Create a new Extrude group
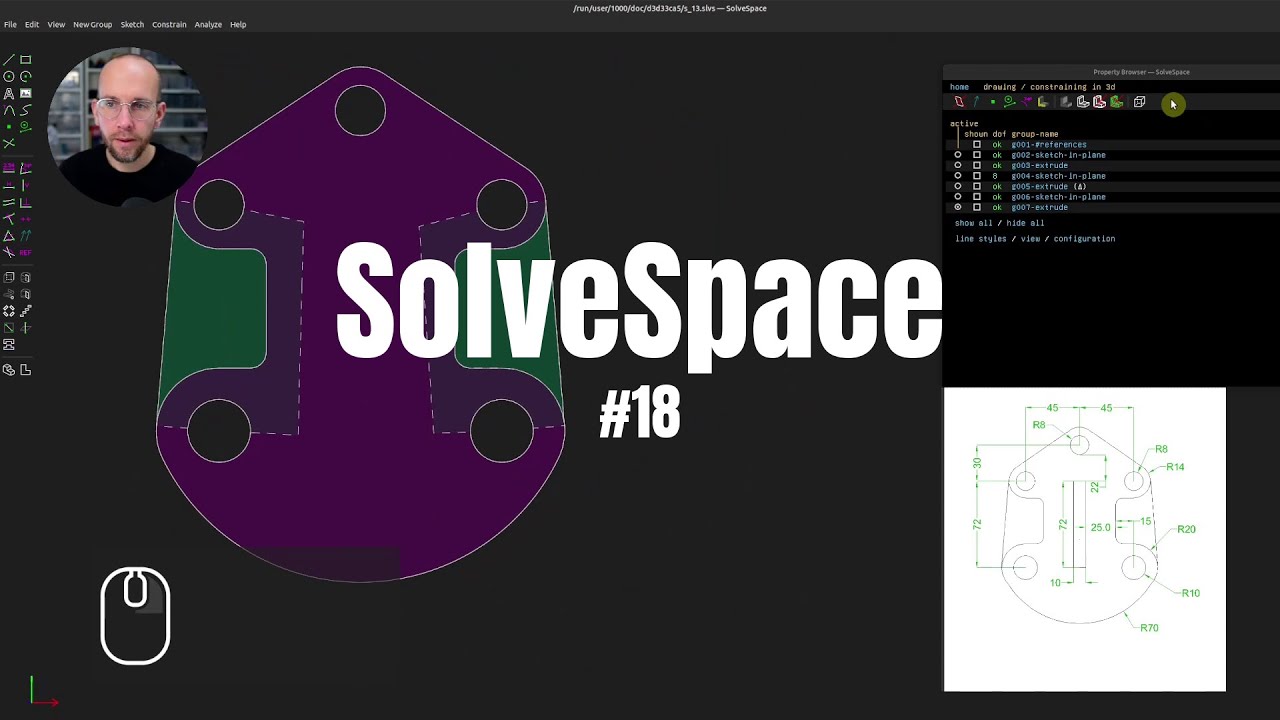1280x720 pixels. [x=9, y=277]
